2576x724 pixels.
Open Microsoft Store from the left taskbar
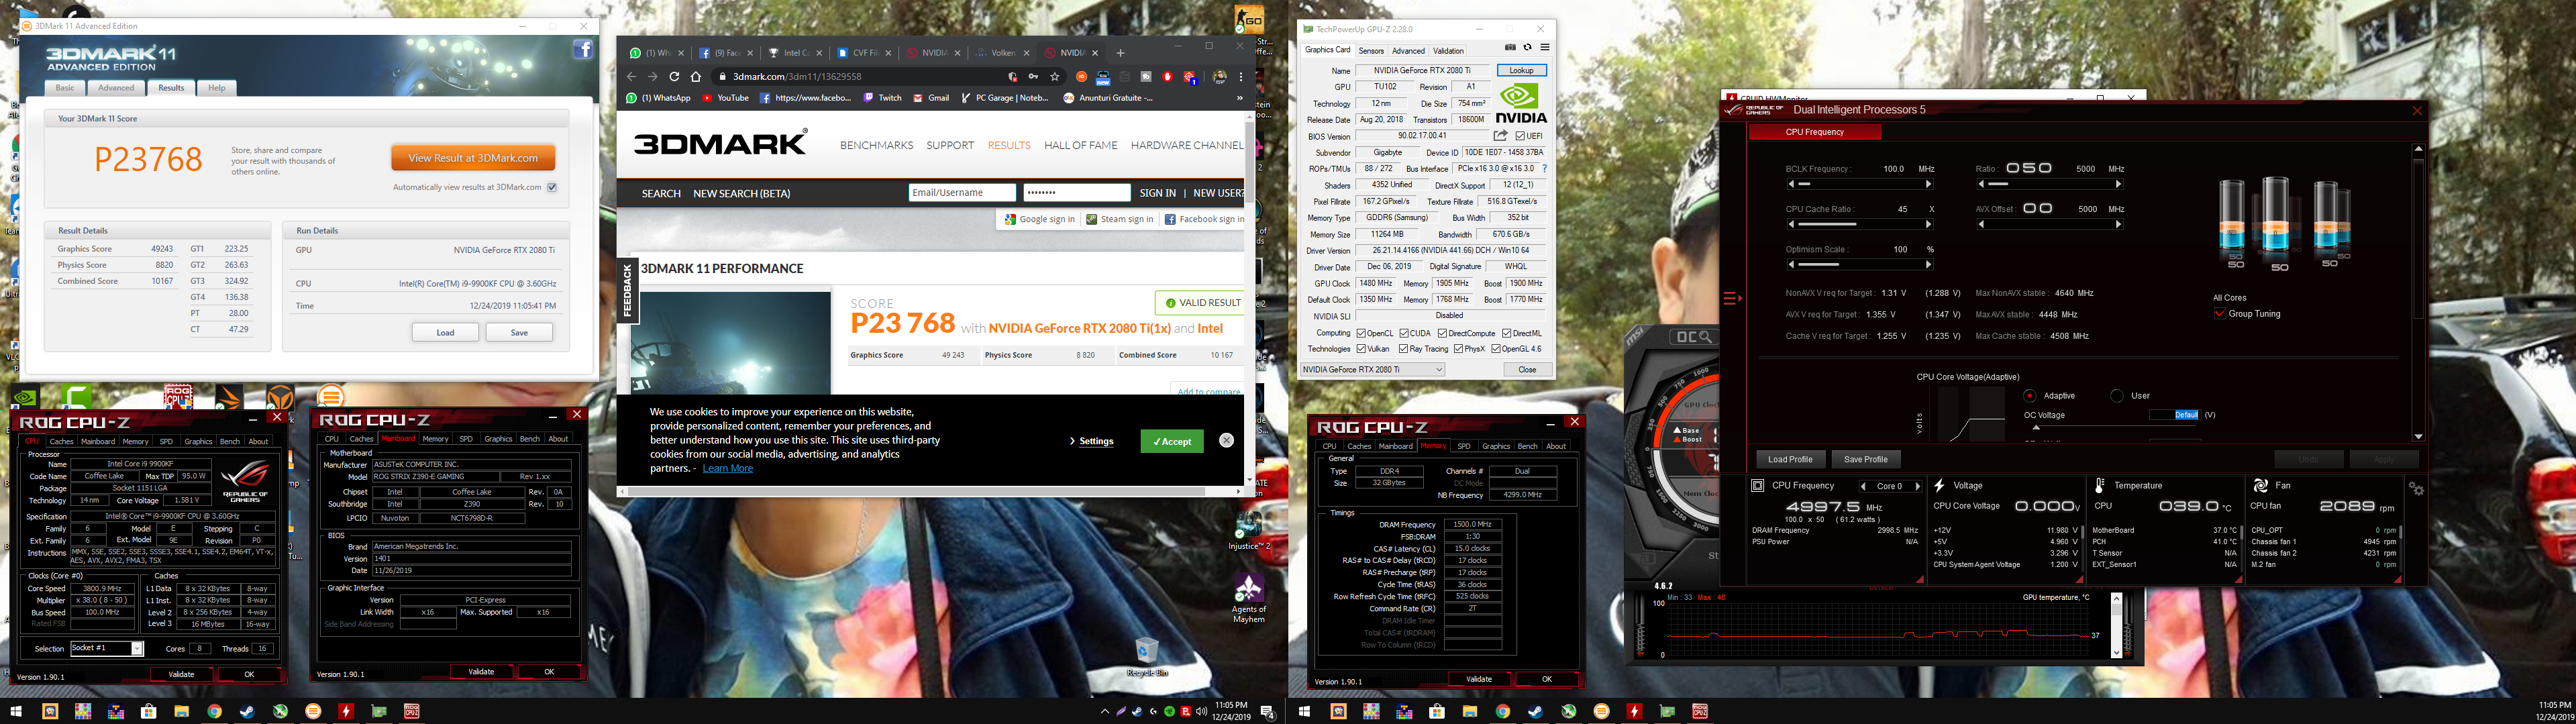(148, 712)
